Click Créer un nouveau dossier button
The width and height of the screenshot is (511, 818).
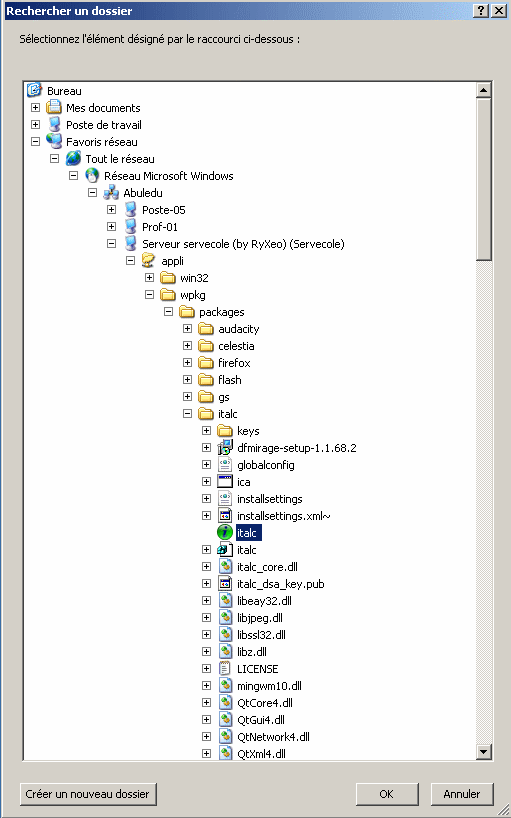click(x=88, y=794)
